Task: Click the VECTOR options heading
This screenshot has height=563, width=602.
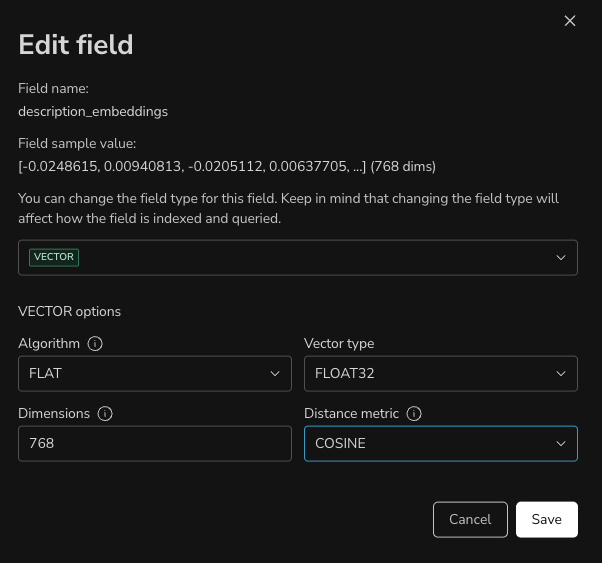Action: click(69, 311)
